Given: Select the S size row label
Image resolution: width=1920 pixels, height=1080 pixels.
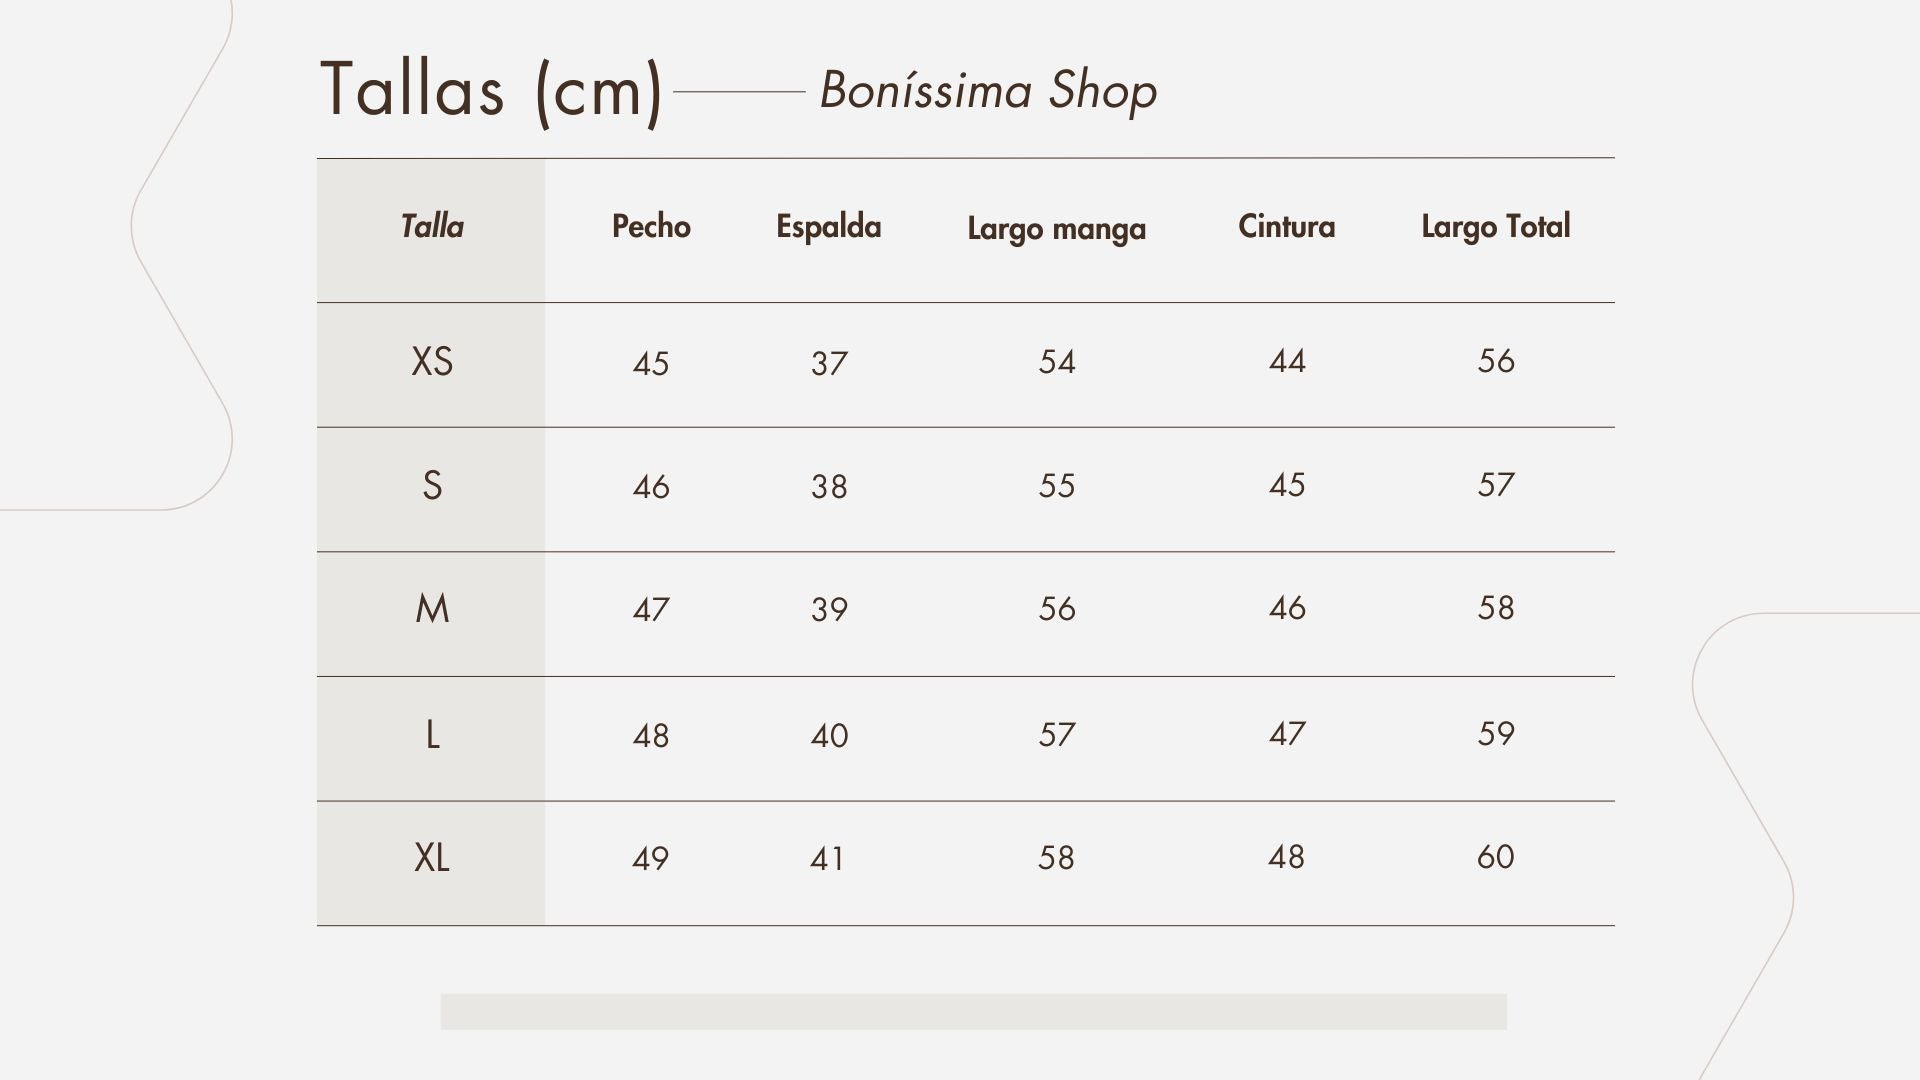Looking at the screenshot, I should click(x=432, y=486).
